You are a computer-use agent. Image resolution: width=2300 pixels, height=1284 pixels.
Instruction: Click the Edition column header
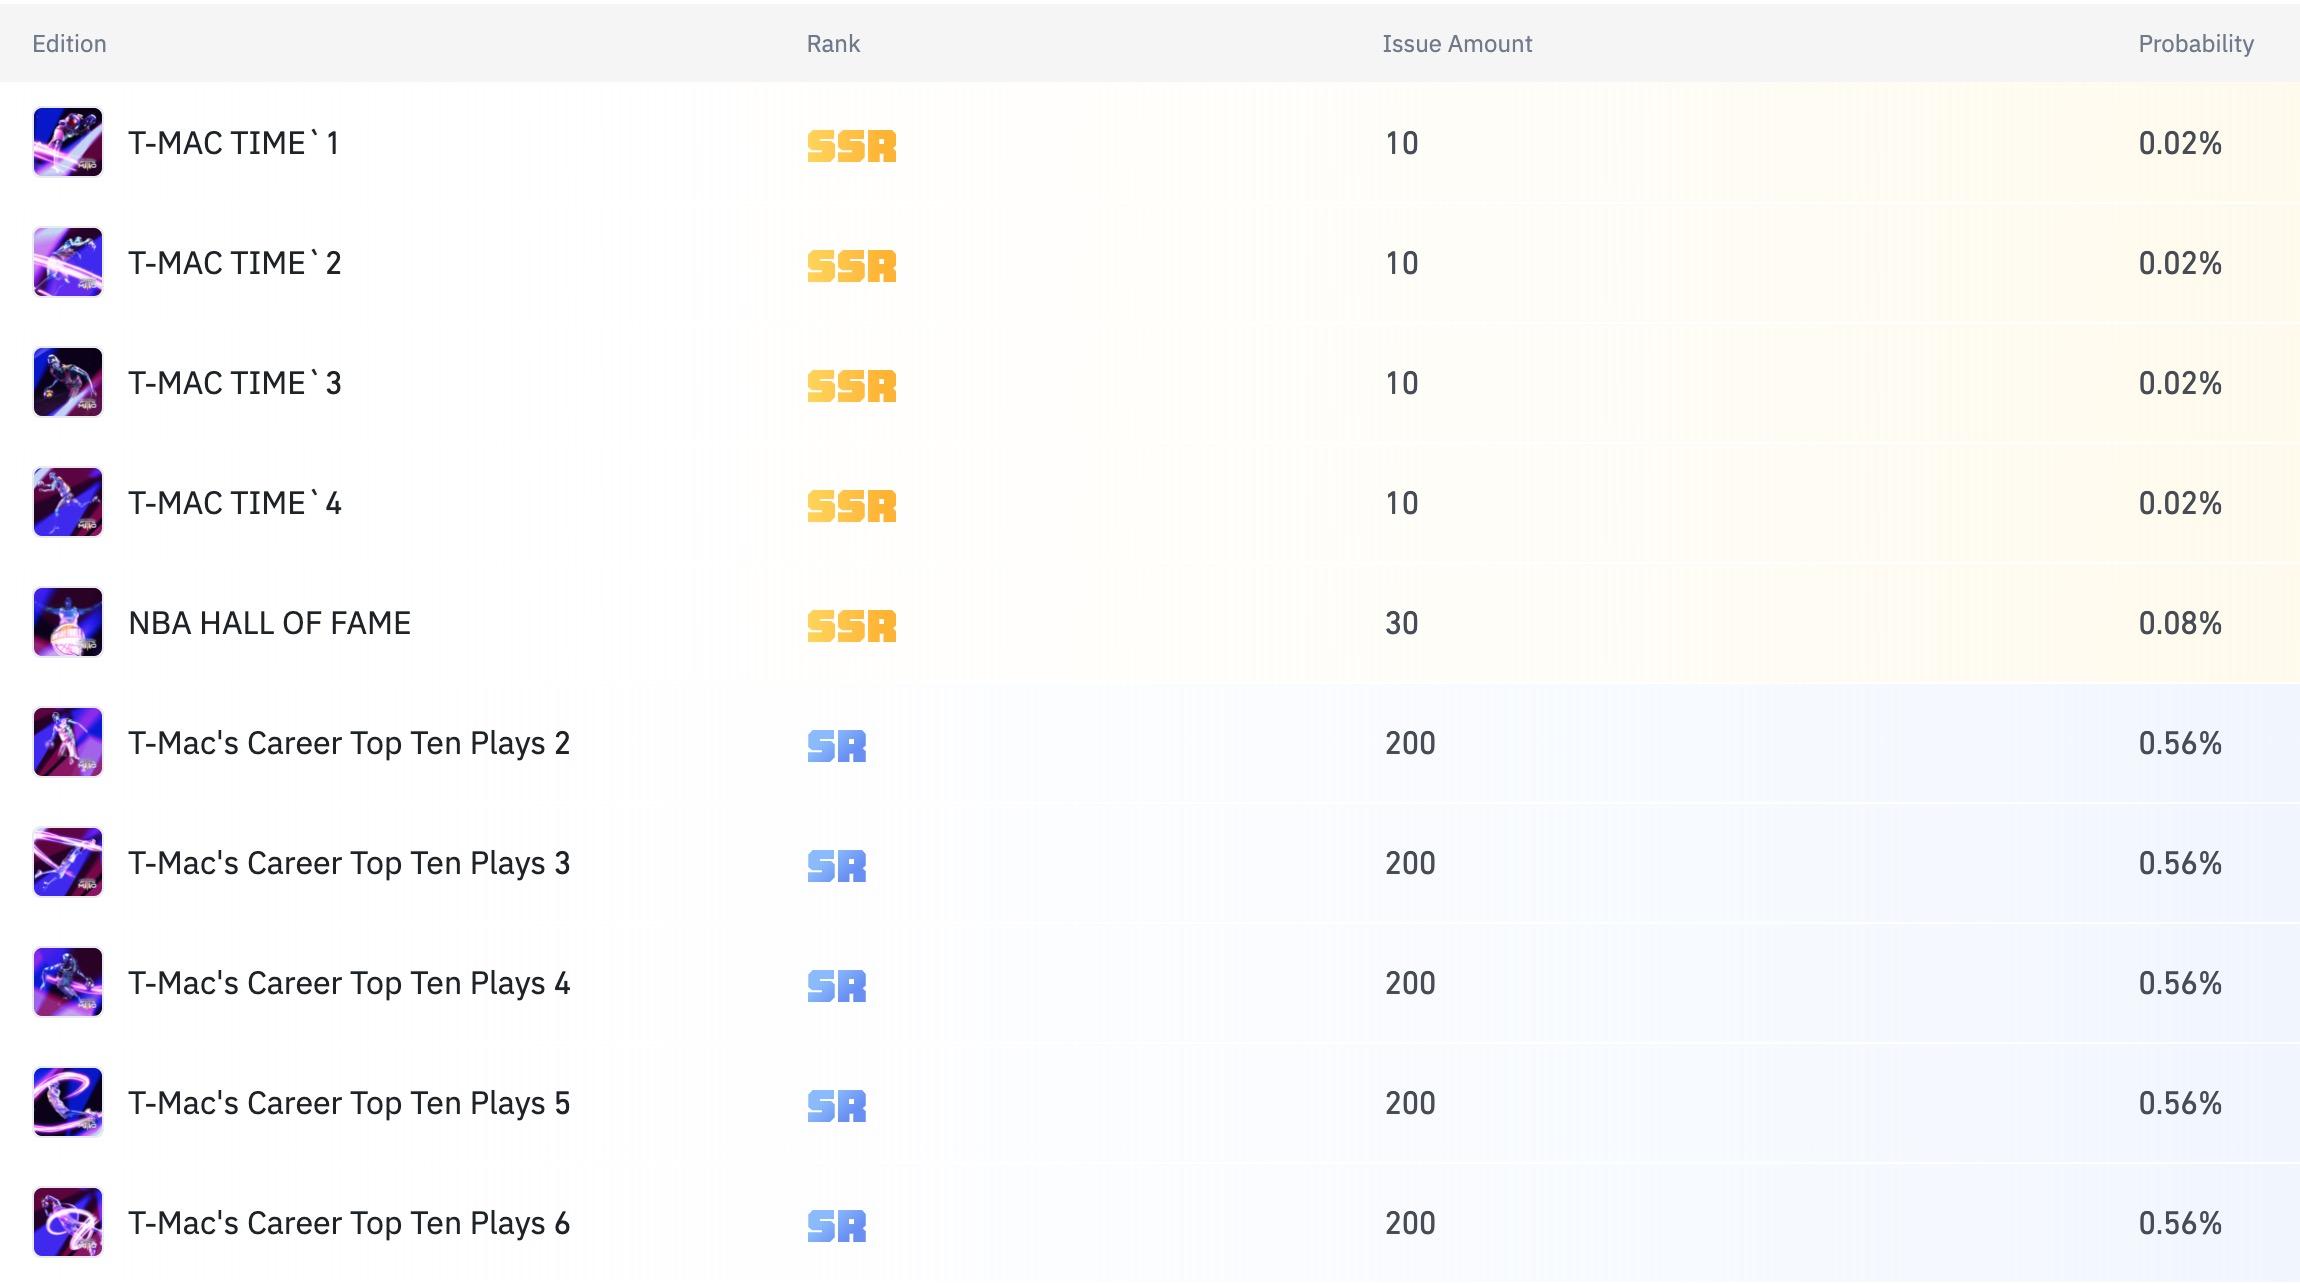tap(69, 44)
